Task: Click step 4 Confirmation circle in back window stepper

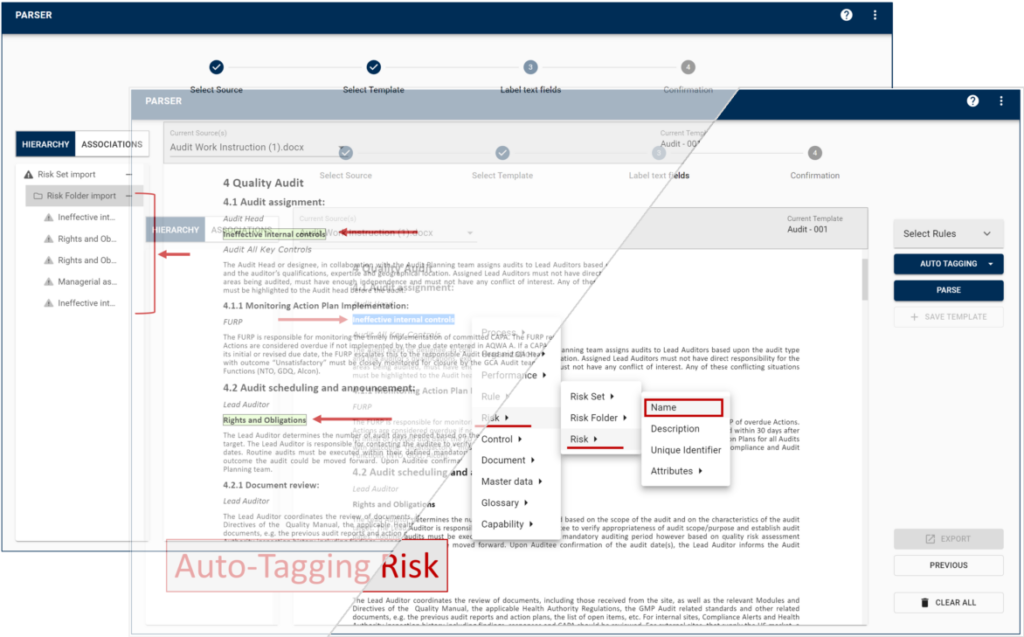Action: click(688, 67)
